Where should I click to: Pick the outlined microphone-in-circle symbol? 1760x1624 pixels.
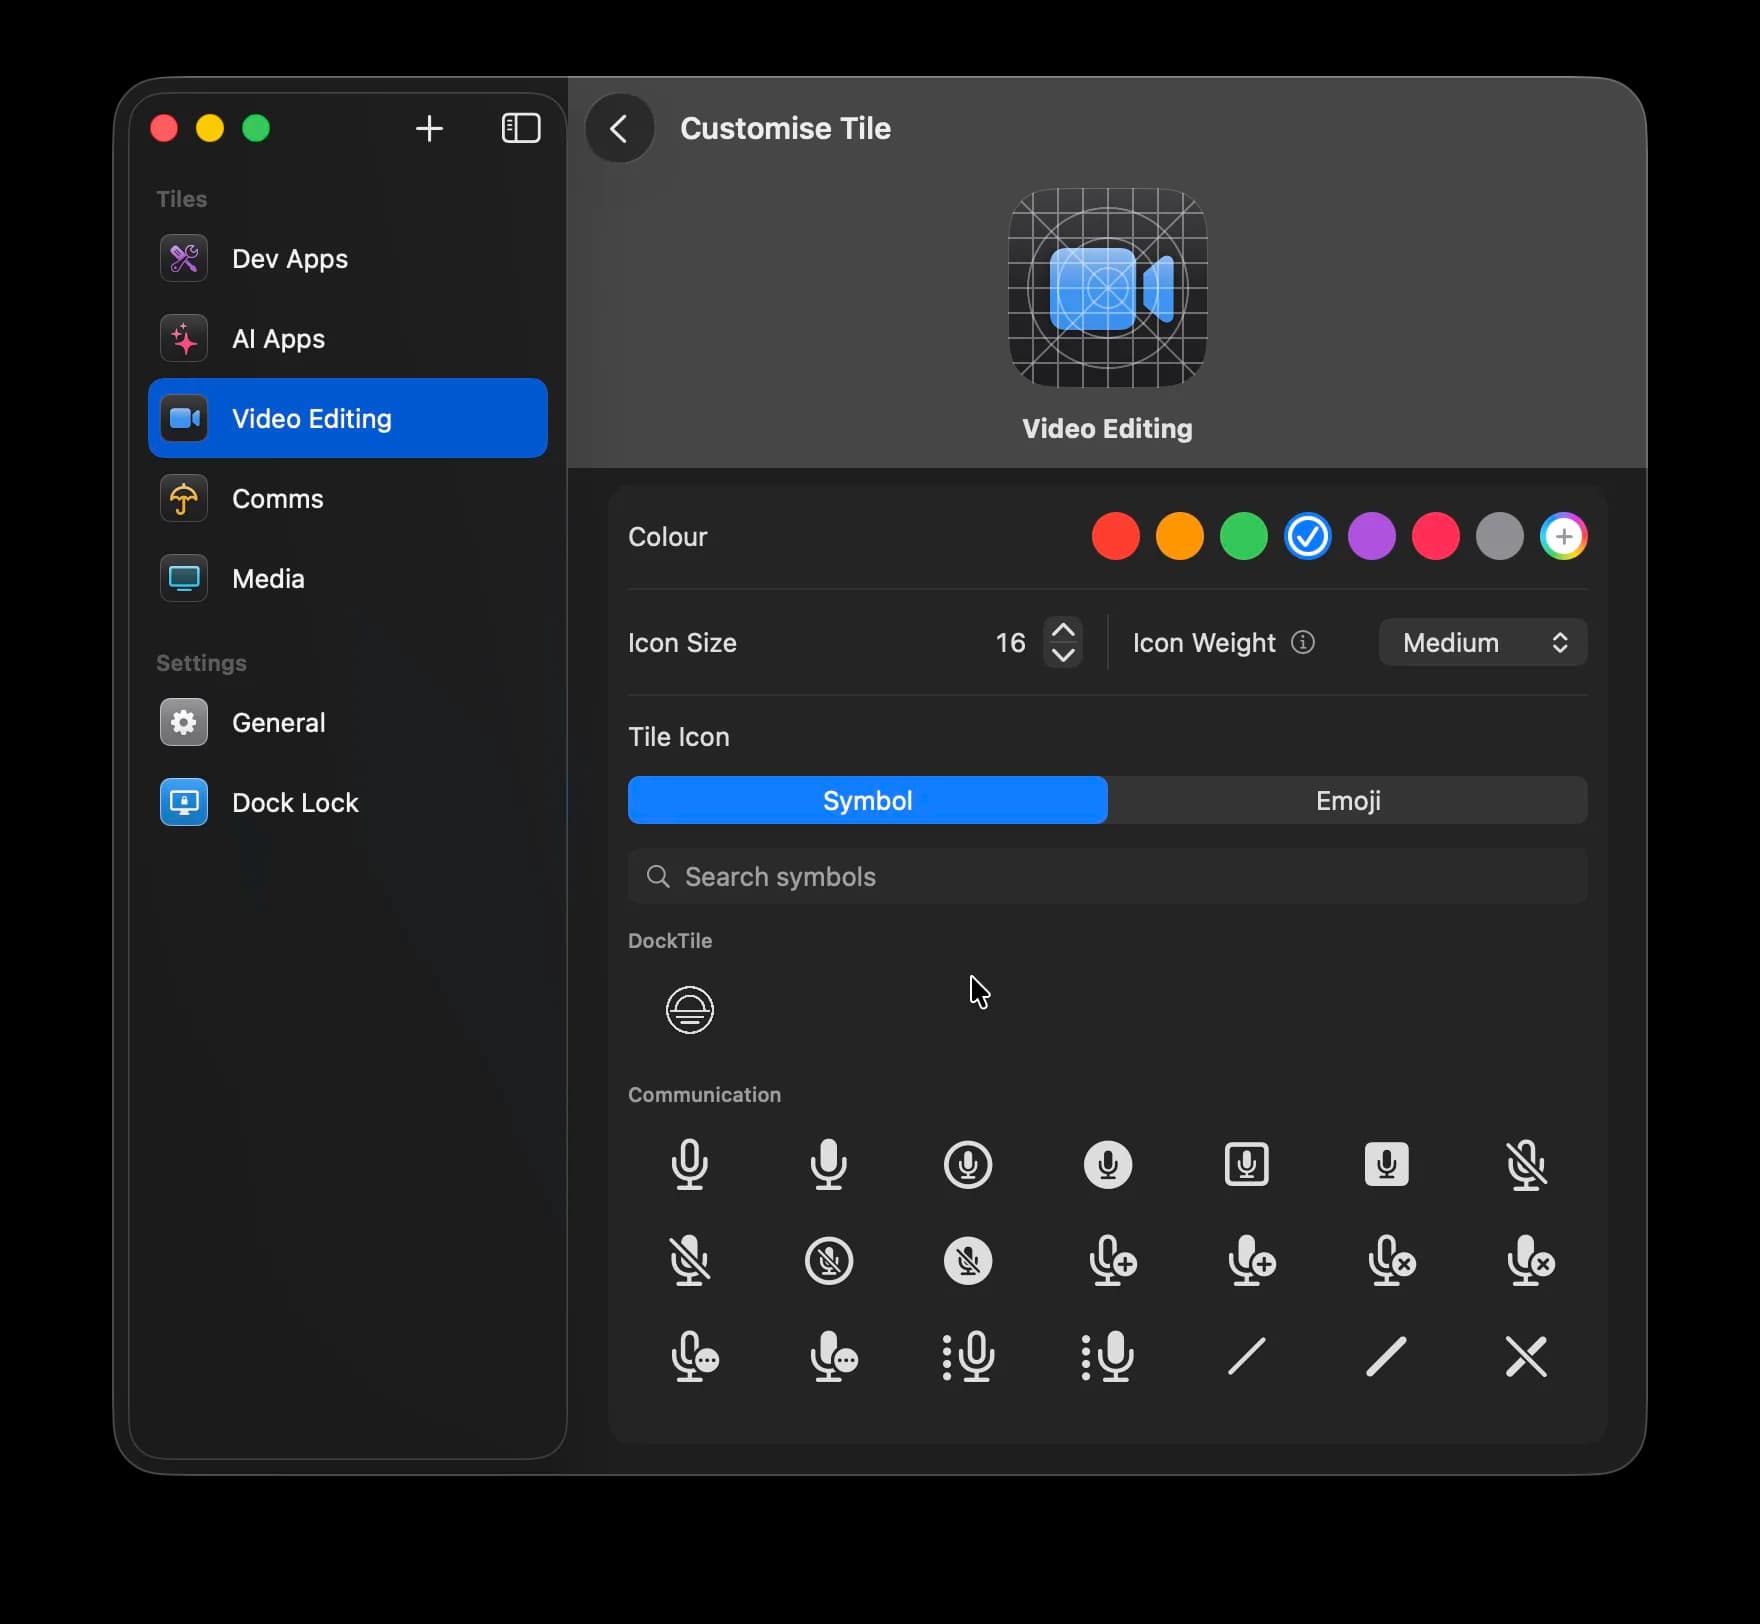tap(968, 1164)
